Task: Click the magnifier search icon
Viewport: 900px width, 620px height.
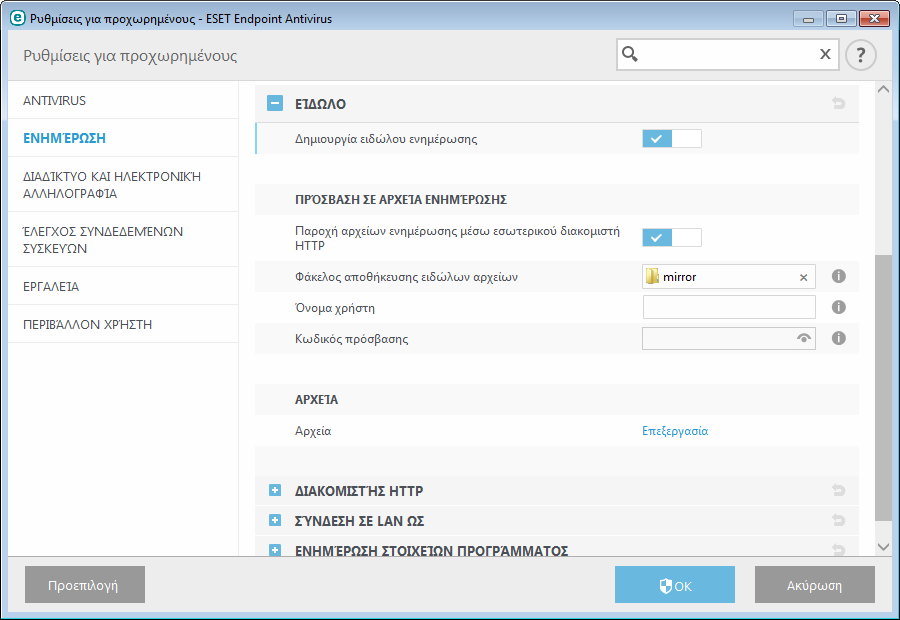Action: 630,54
